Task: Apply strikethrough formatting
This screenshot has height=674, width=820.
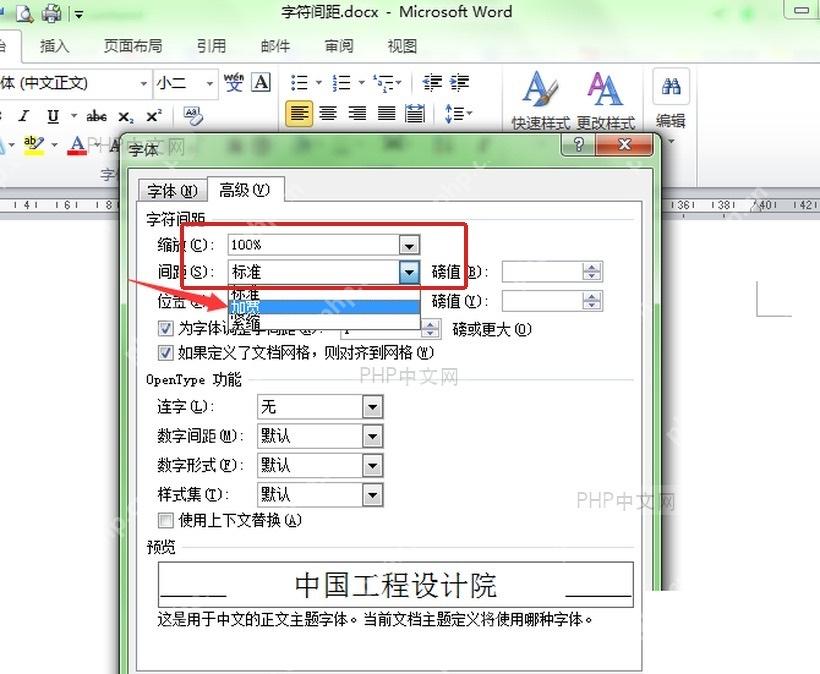Action: tap(97, 116)
